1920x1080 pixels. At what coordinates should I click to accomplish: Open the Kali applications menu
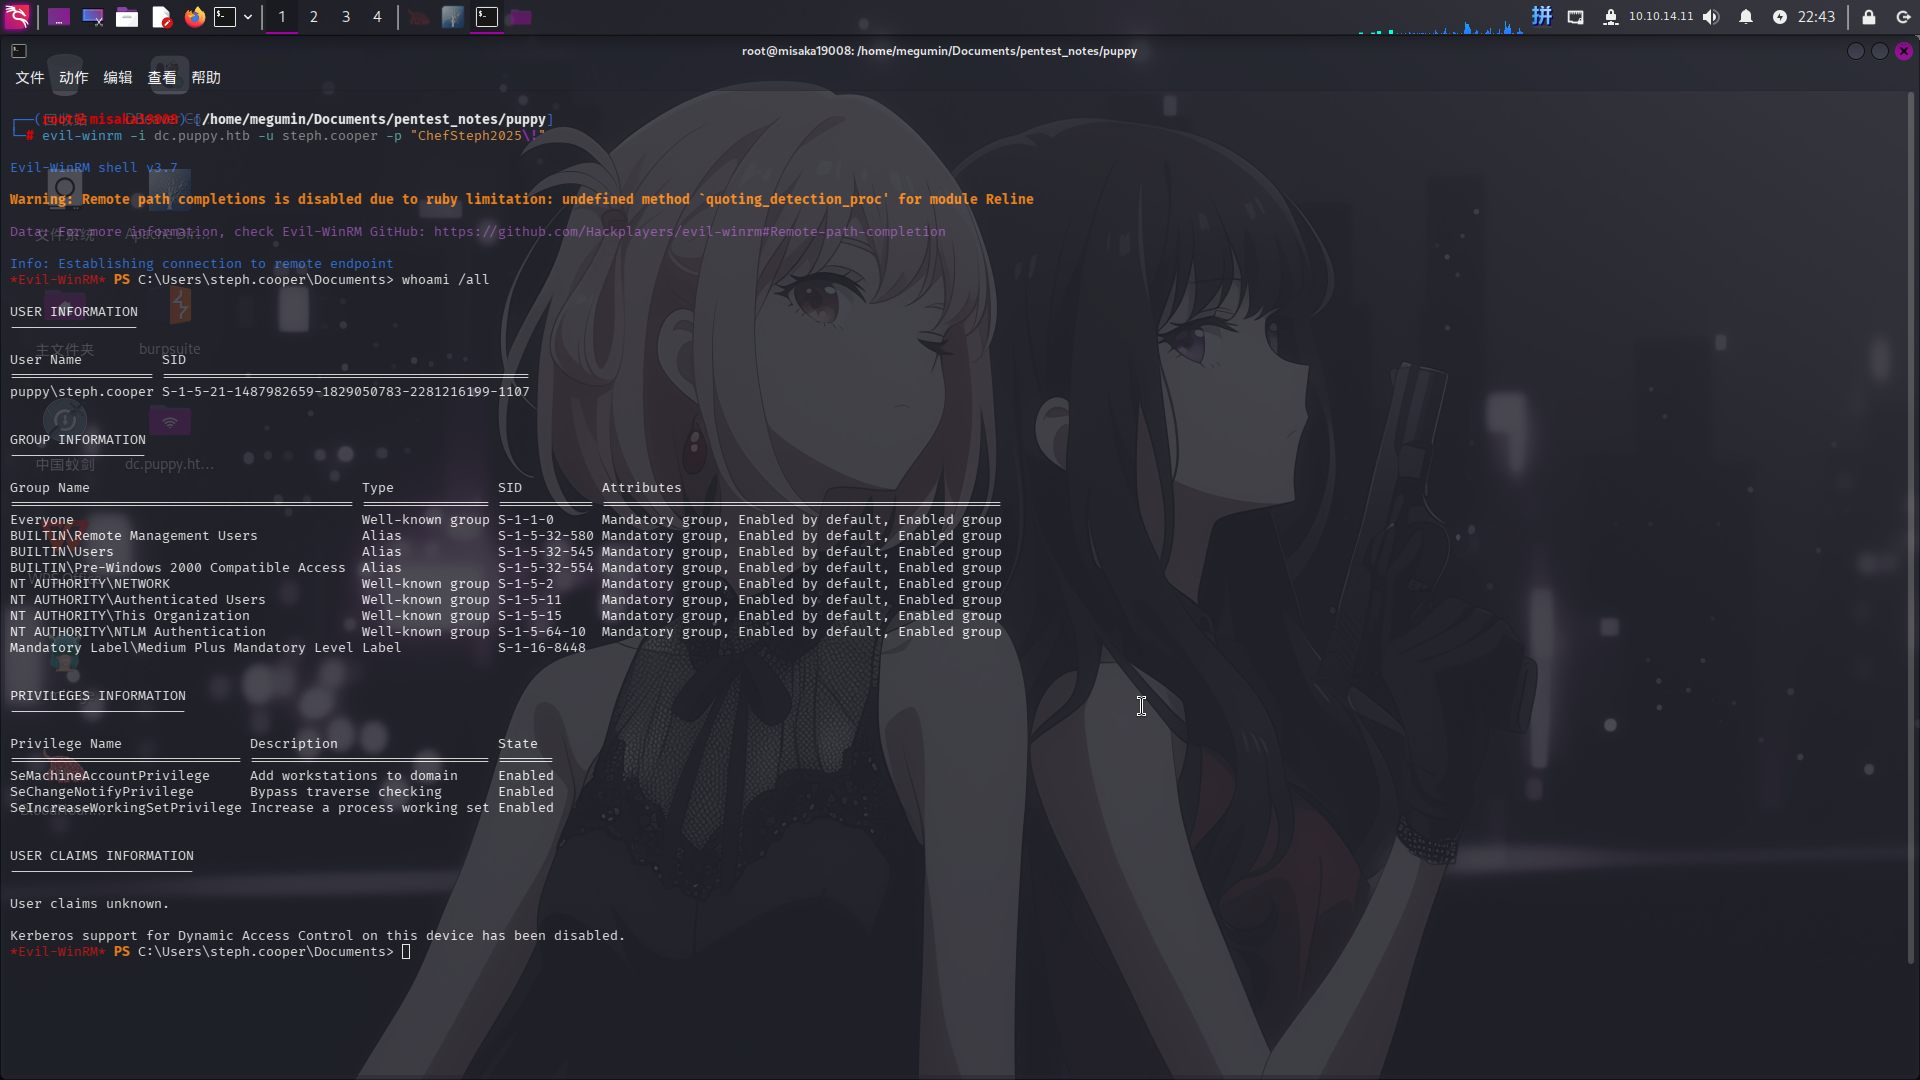pos(18,17)
